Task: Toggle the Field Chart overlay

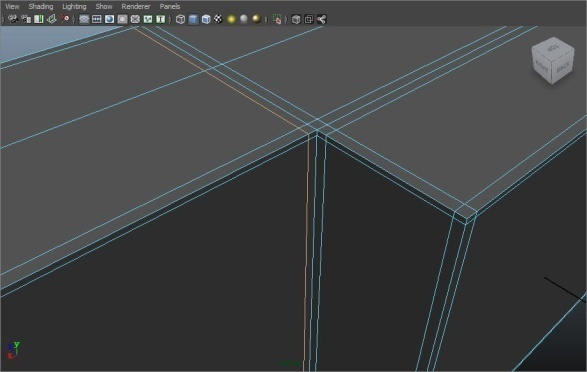Action: (x=135, y=19)
